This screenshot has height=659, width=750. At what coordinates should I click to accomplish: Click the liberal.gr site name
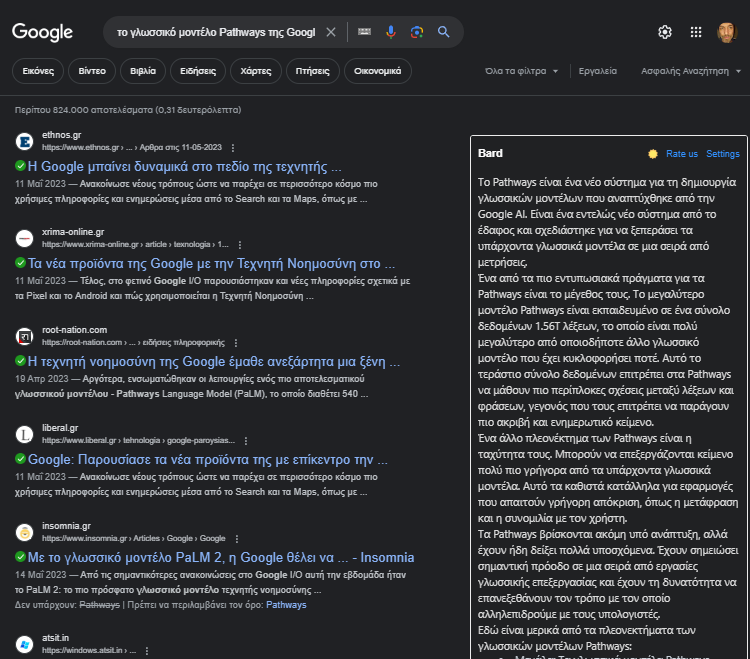point(60,428)
